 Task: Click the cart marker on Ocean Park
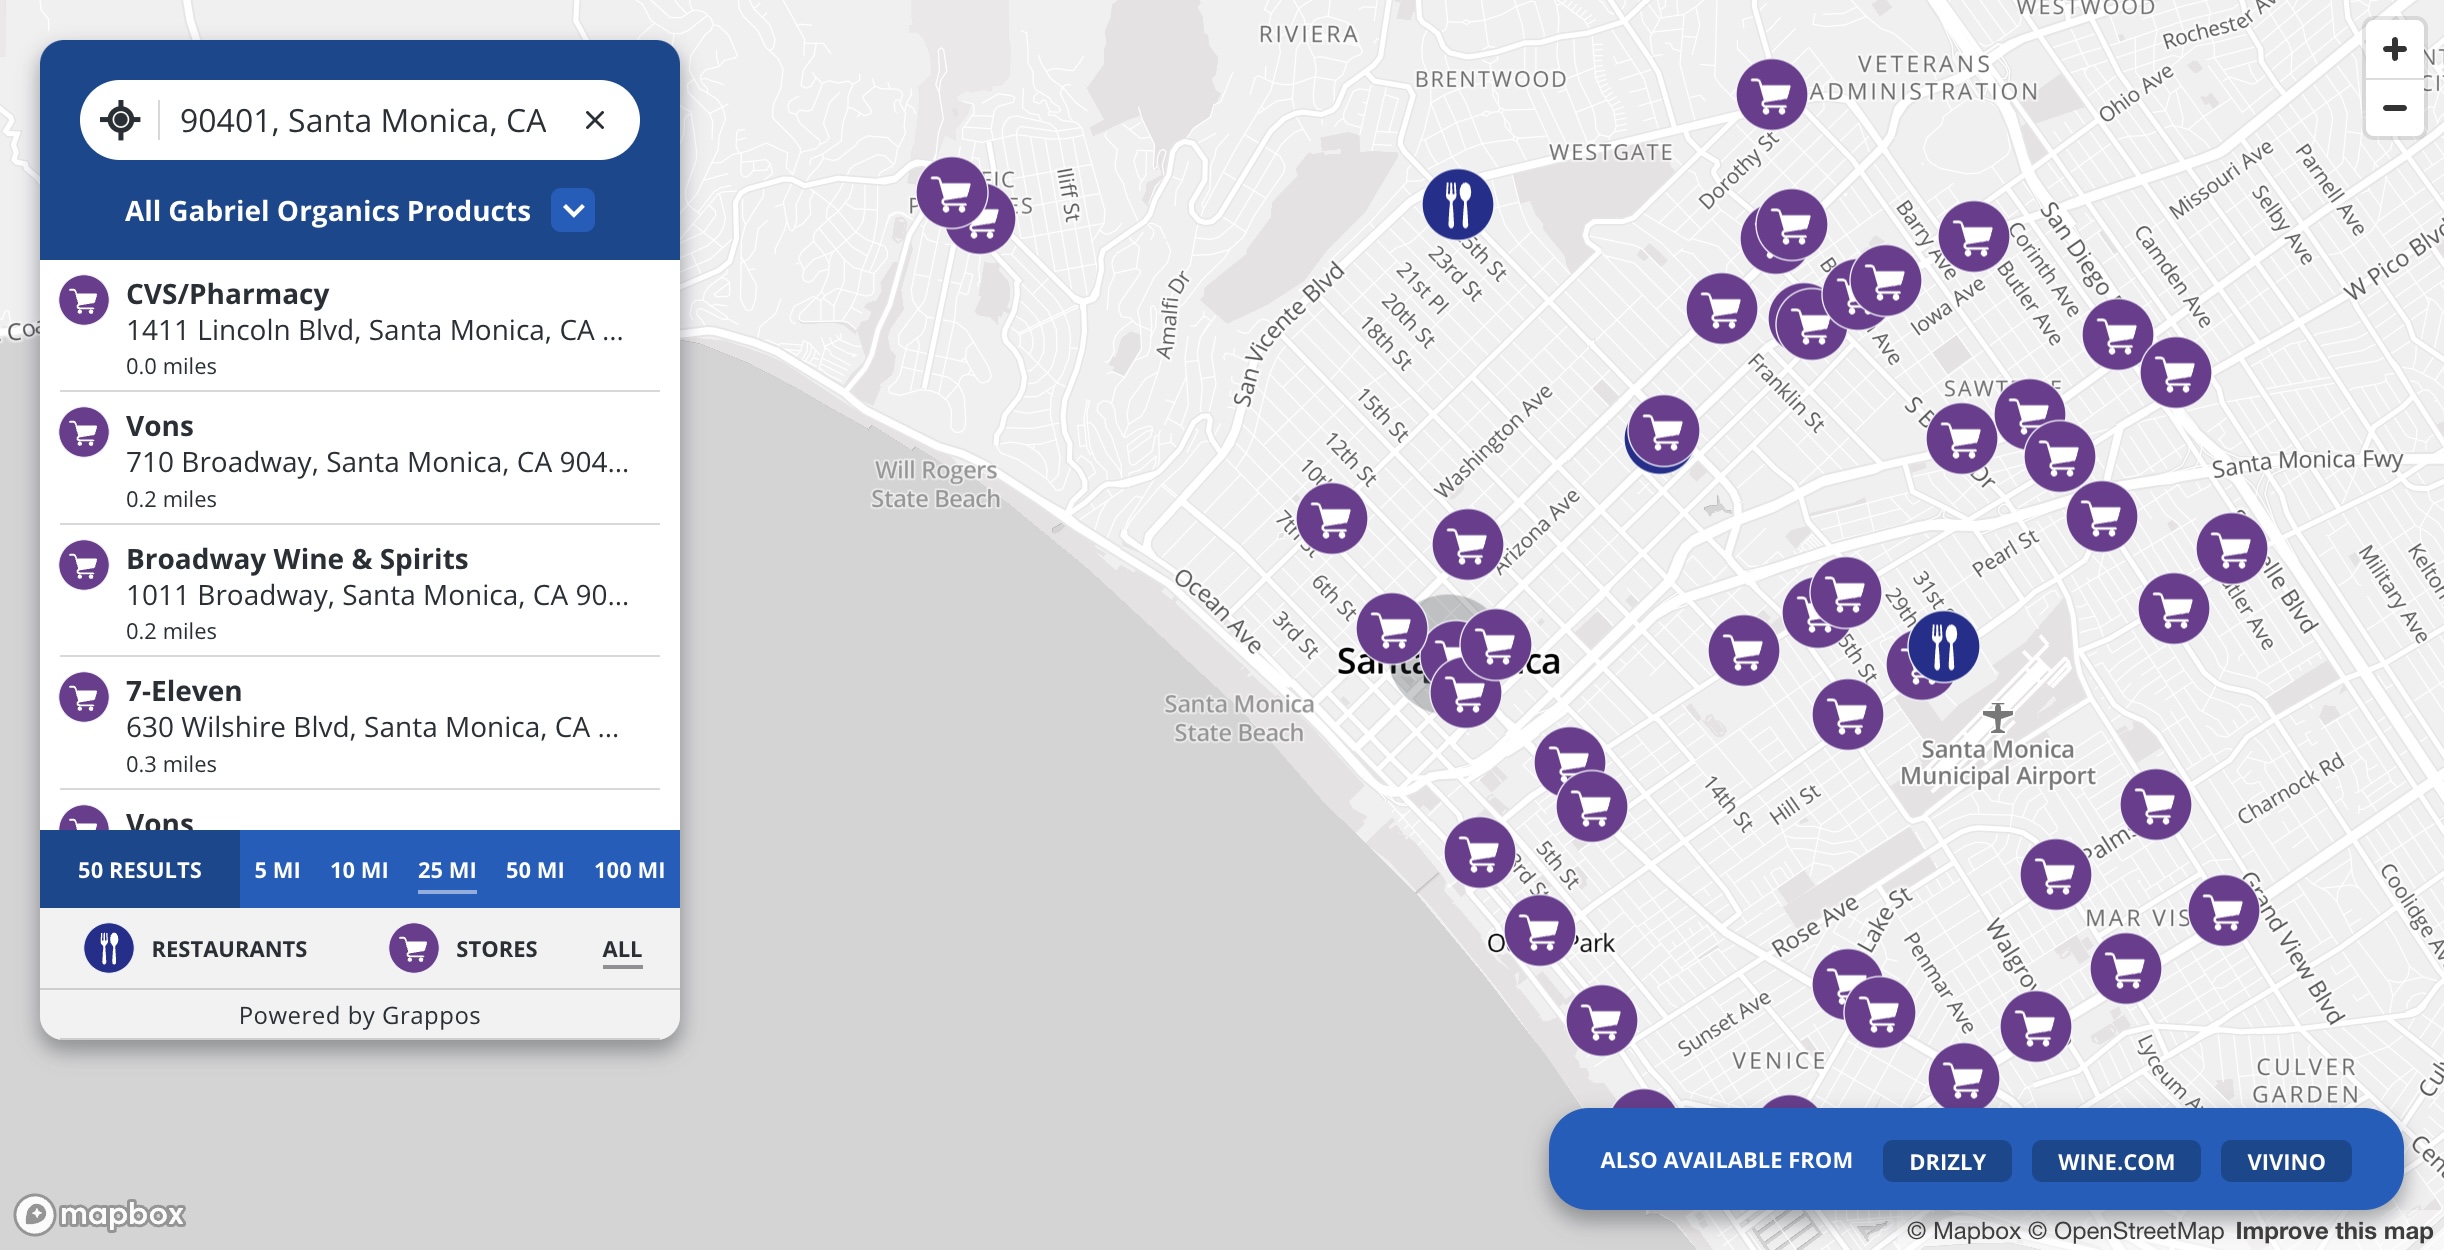[x=1539, y=930]
